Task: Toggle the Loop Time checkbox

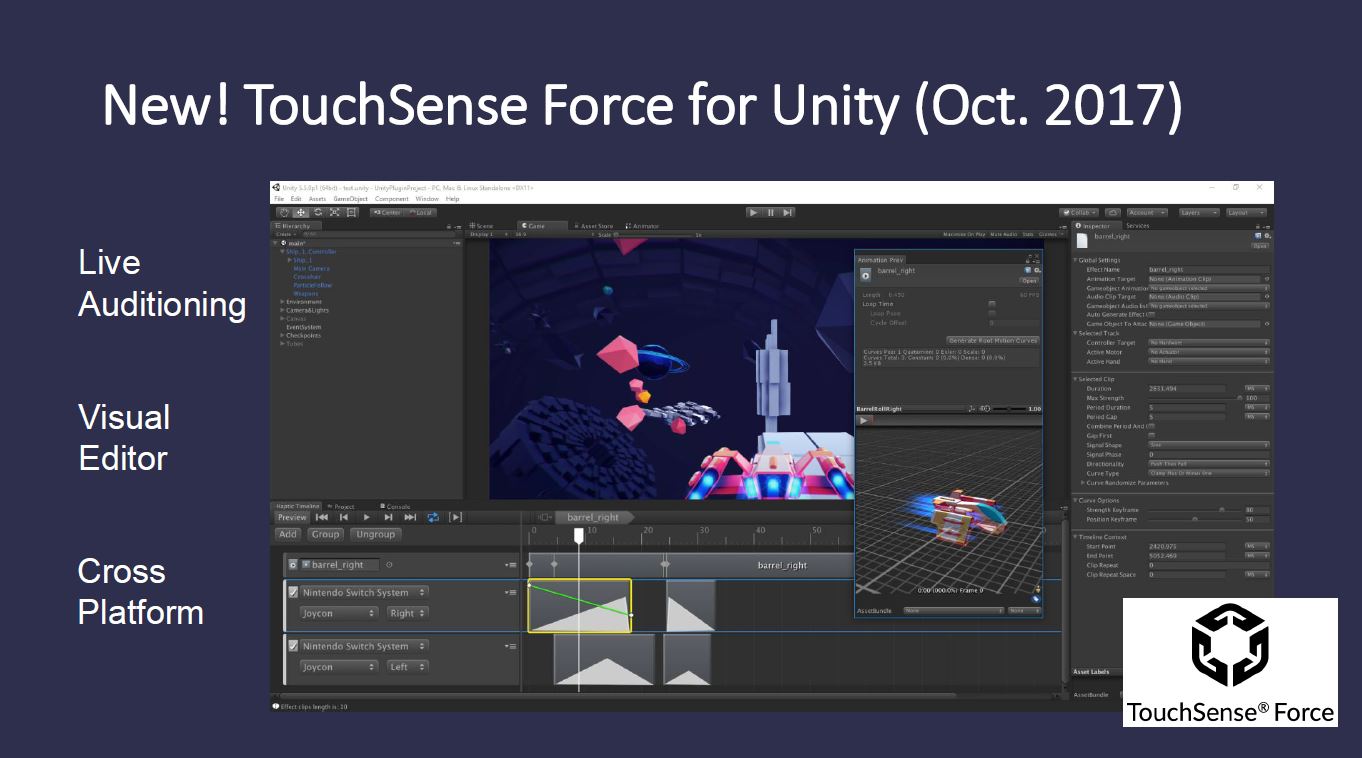Action: pos(991,303)
